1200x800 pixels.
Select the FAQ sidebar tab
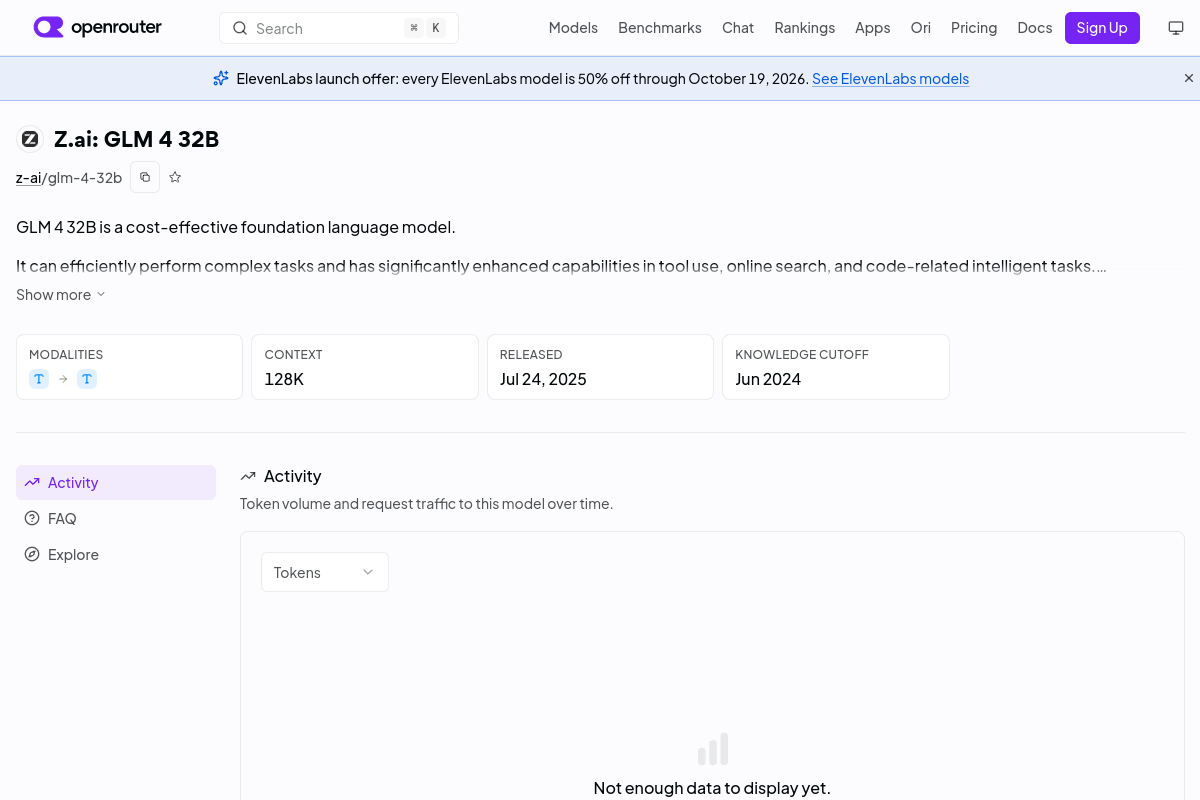116,518
